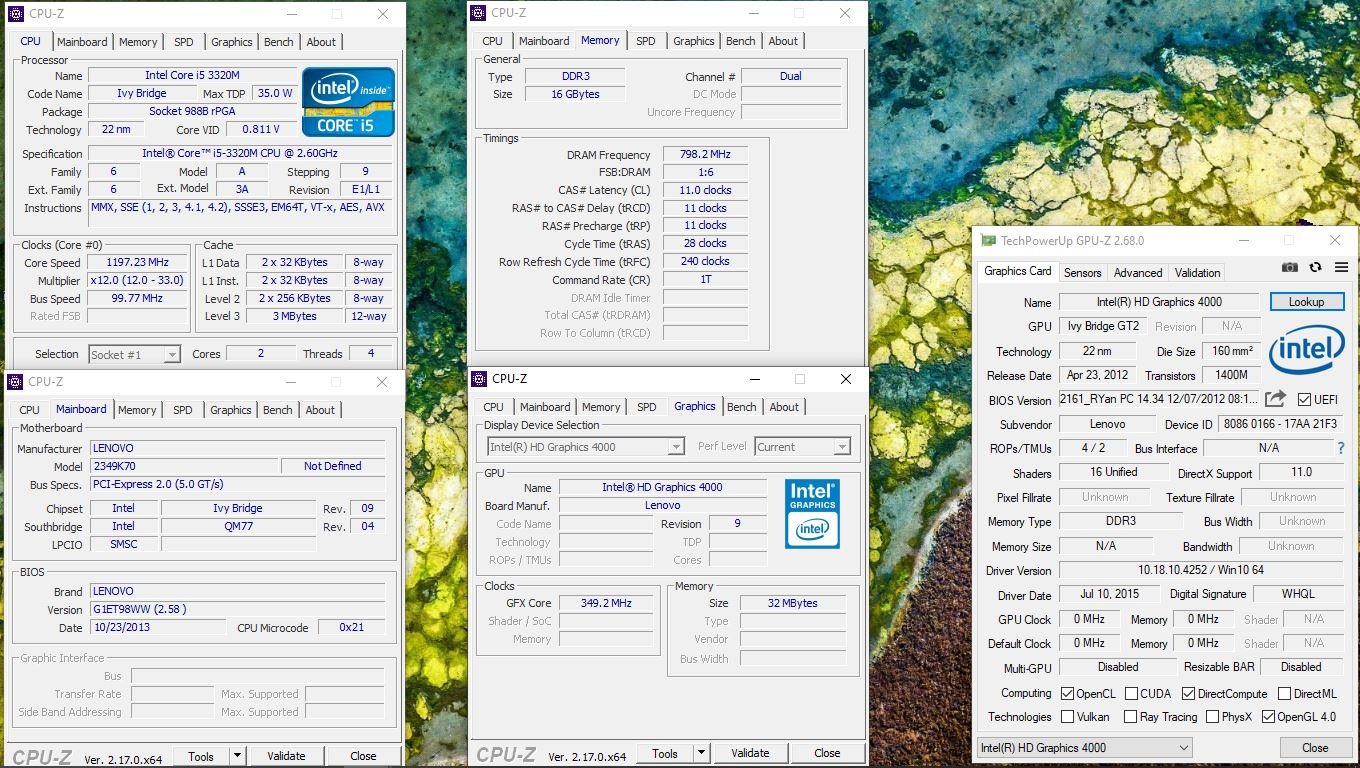Click the Close button at GPU-Z bottom
Image resolution: width=1360 pixels, height=768 pixels.
pyautogui.click(x=1315, y=747)
